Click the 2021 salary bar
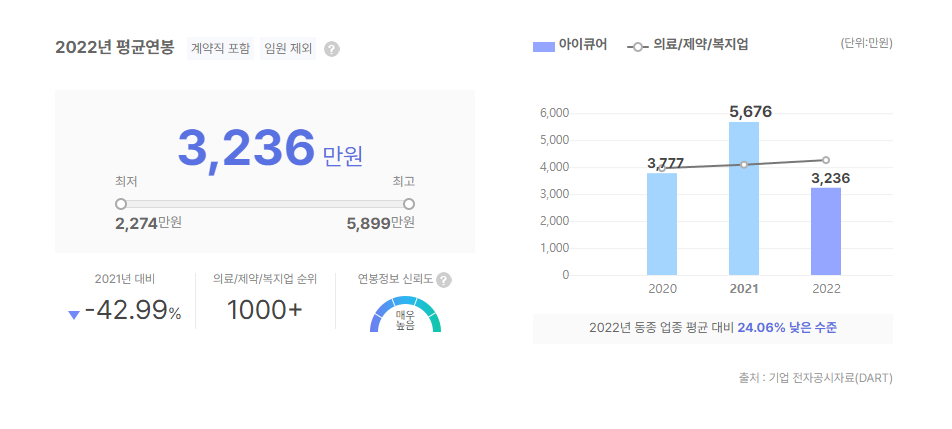The image size is (952, 429). point(744,198)
